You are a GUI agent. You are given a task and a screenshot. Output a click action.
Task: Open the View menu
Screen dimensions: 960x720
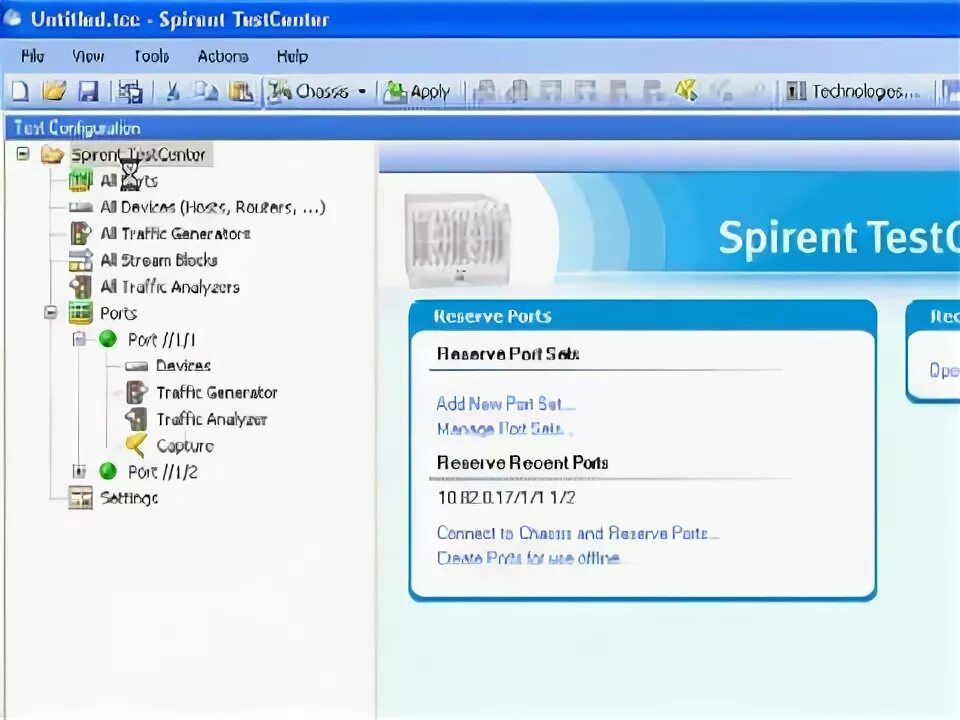coord(88,56)
